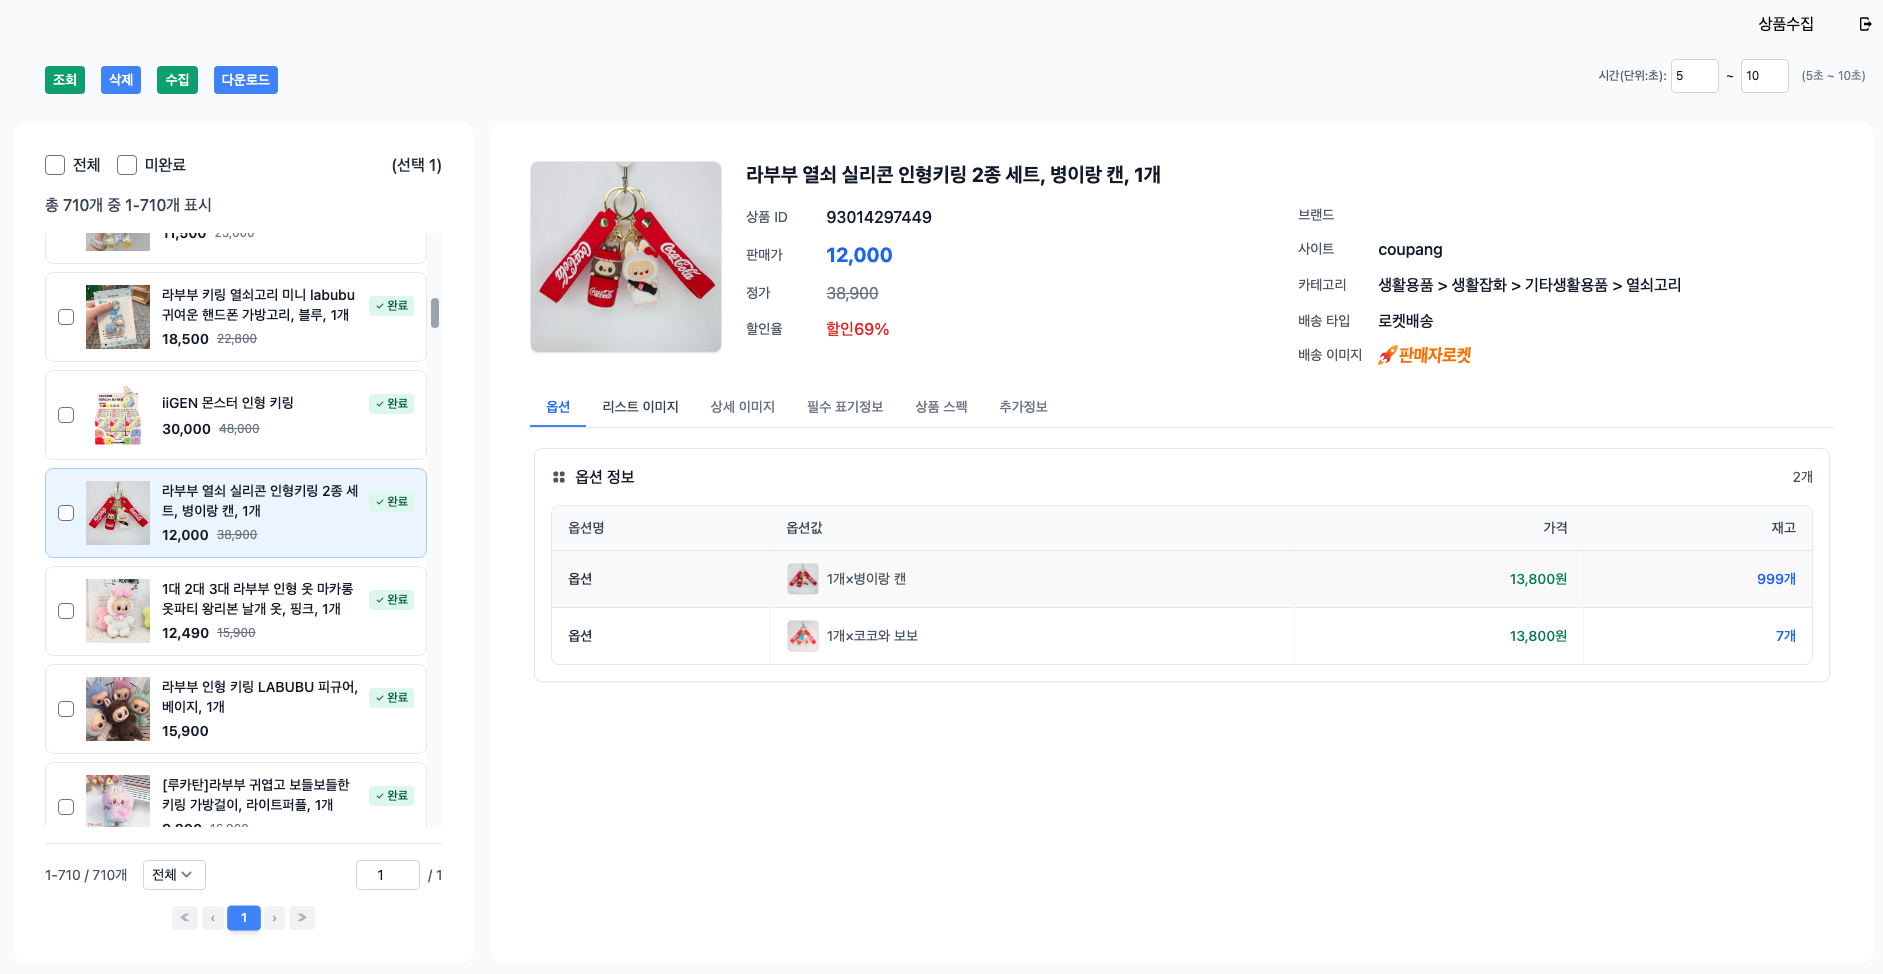Click the 코코와 보보 option thumbnail icon
Screen dimensions: 1883x974
tap(802, 636)
